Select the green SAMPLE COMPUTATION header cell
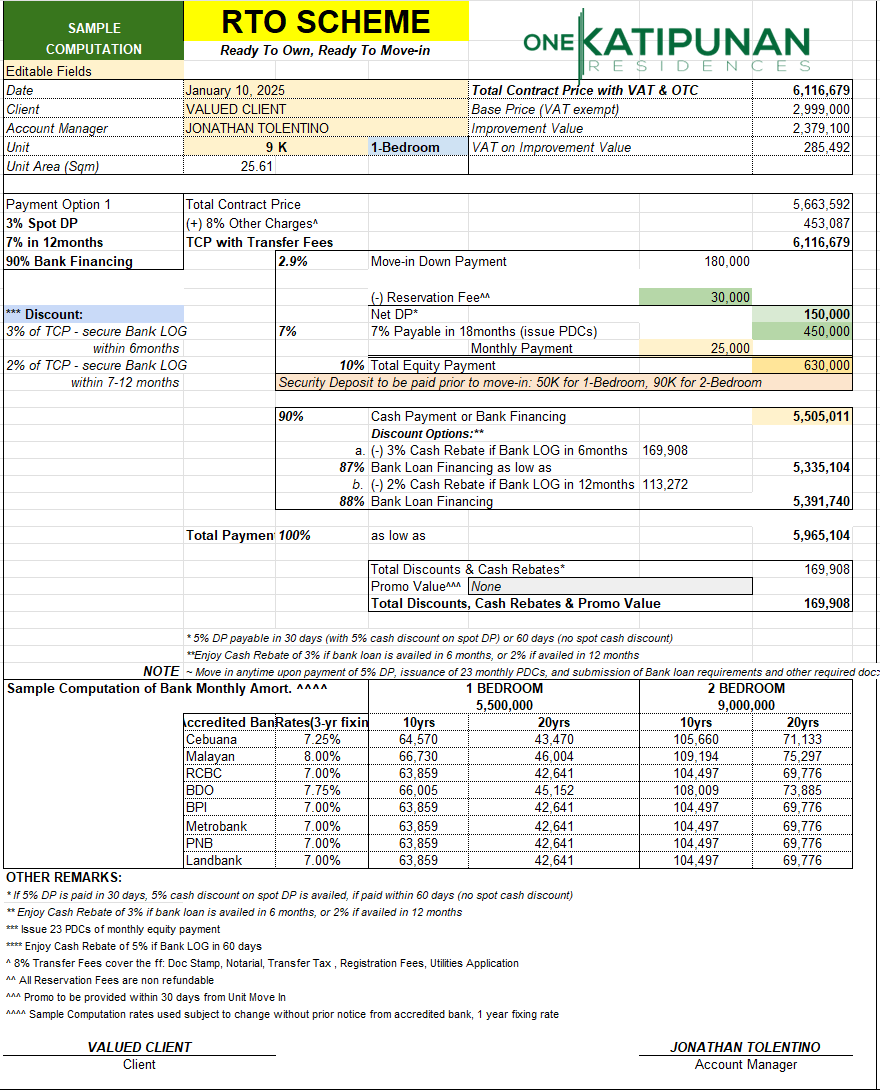 tap(93, 39)
